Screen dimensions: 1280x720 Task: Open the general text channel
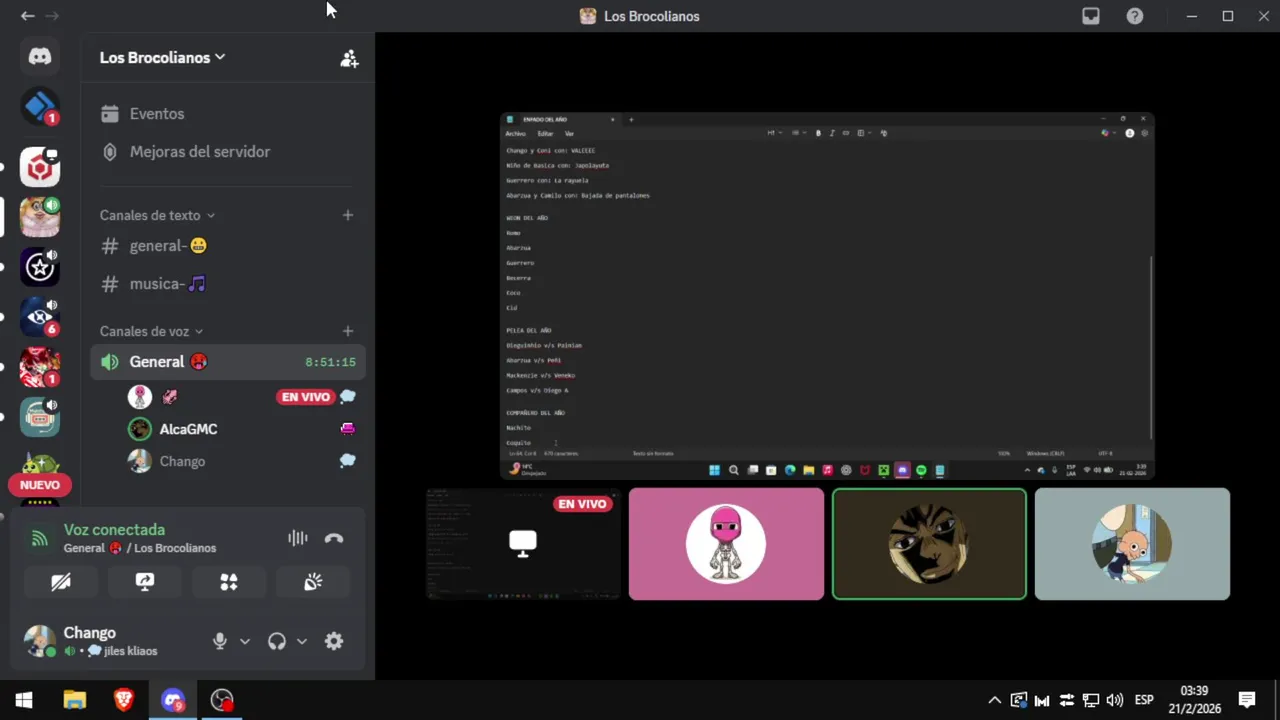(228, 246)
